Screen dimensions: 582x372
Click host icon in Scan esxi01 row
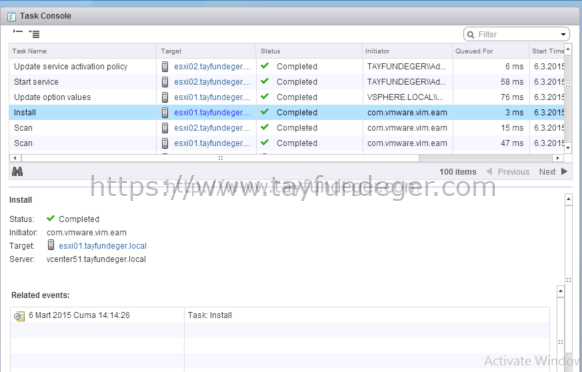click(x=165, y=143)
